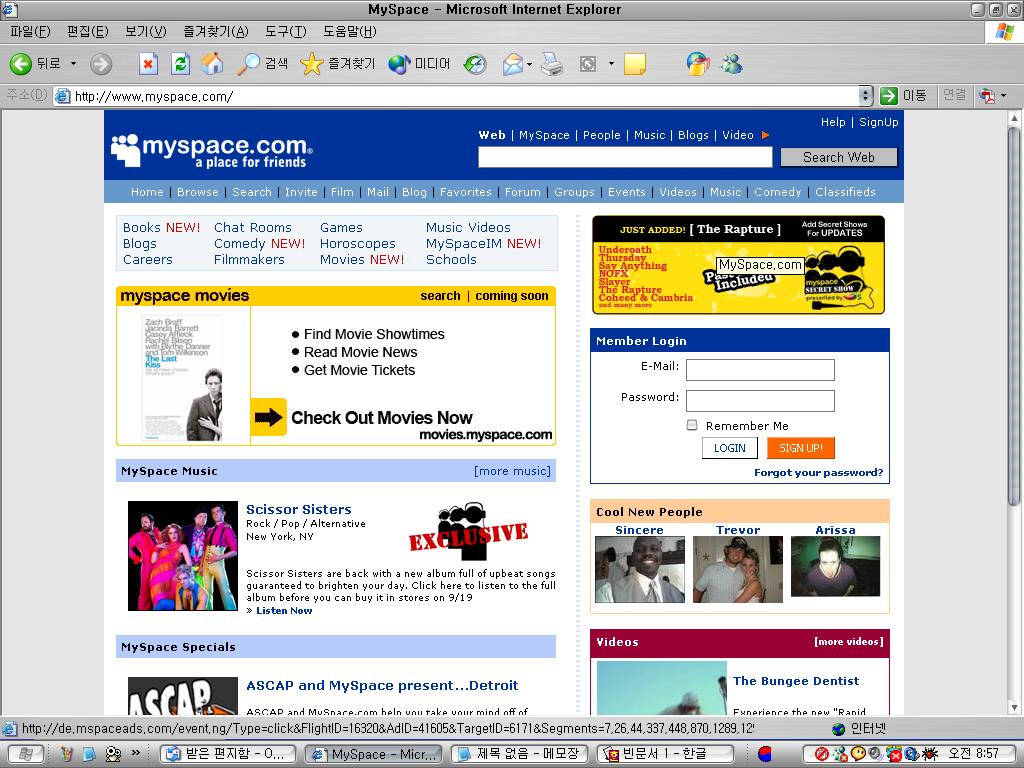Open the 도구(T) menu
The height and width of the screenshot is (768, 1024).
click(285, 31)
